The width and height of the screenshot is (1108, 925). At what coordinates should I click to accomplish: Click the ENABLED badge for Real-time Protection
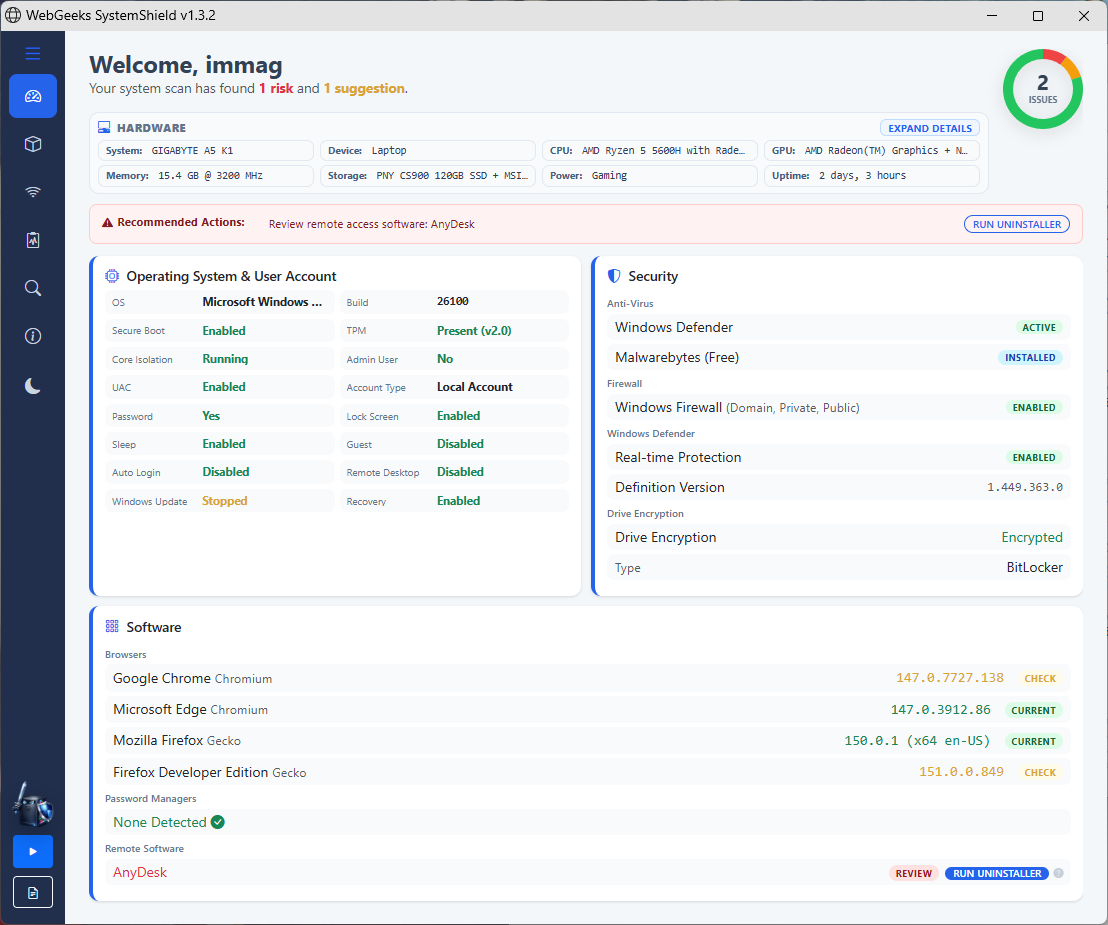pos(1034,458)
